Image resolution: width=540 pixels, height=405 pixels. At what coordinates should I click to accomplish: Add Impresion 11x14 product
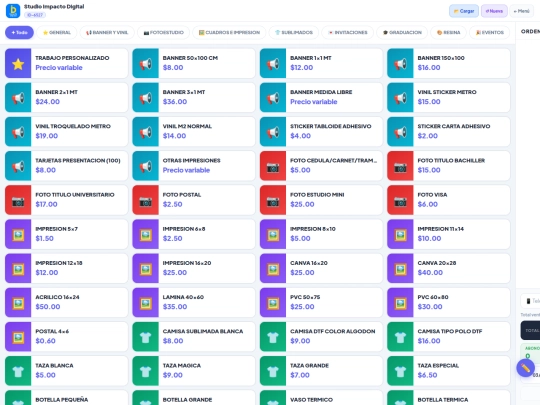[x=448, y=234]
